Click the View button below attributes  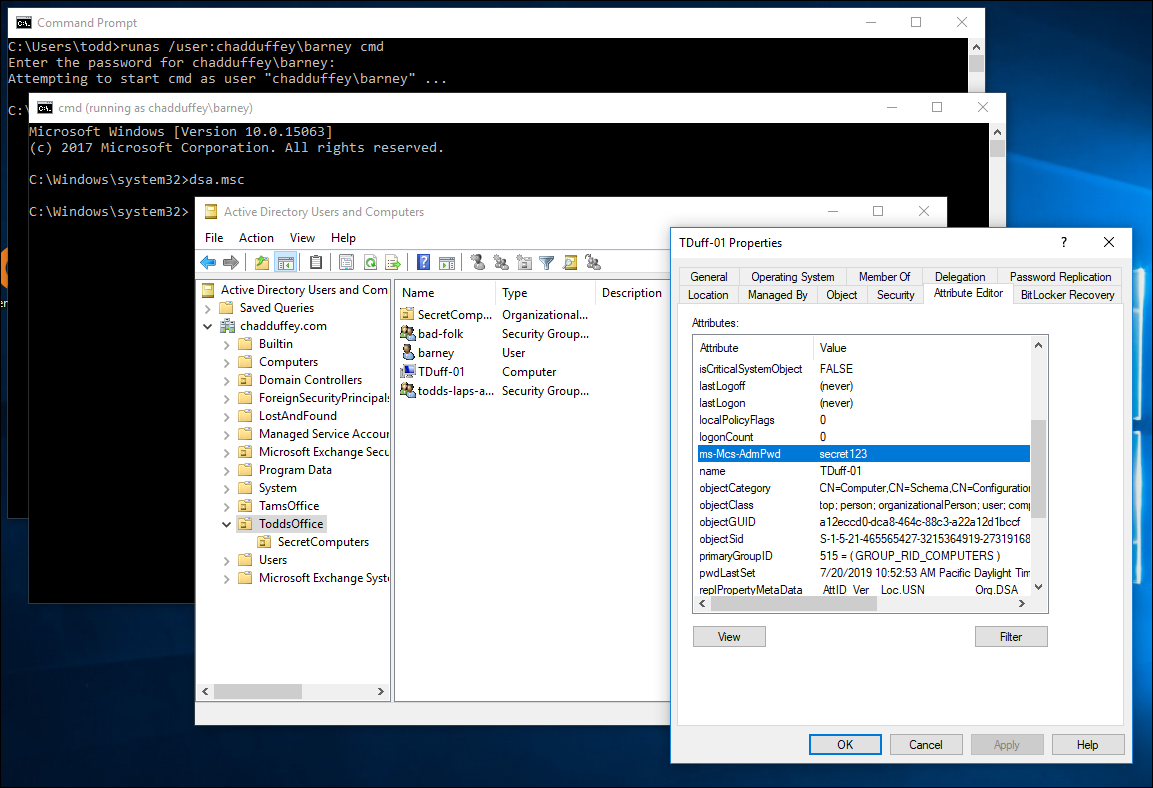click(729, 637)
